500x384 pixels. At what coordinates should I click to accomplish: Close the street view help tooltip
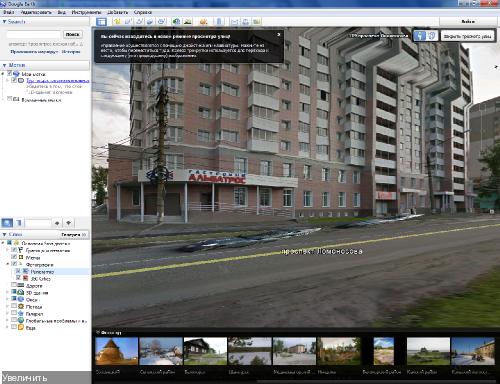(279, 34)
